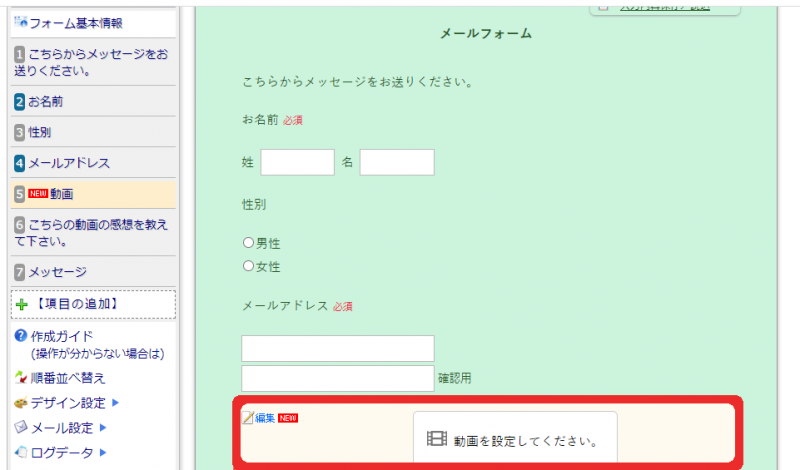Screen dimensions: 800x470
Task: Select the 女性 radio button
Action: pos(248,266)
